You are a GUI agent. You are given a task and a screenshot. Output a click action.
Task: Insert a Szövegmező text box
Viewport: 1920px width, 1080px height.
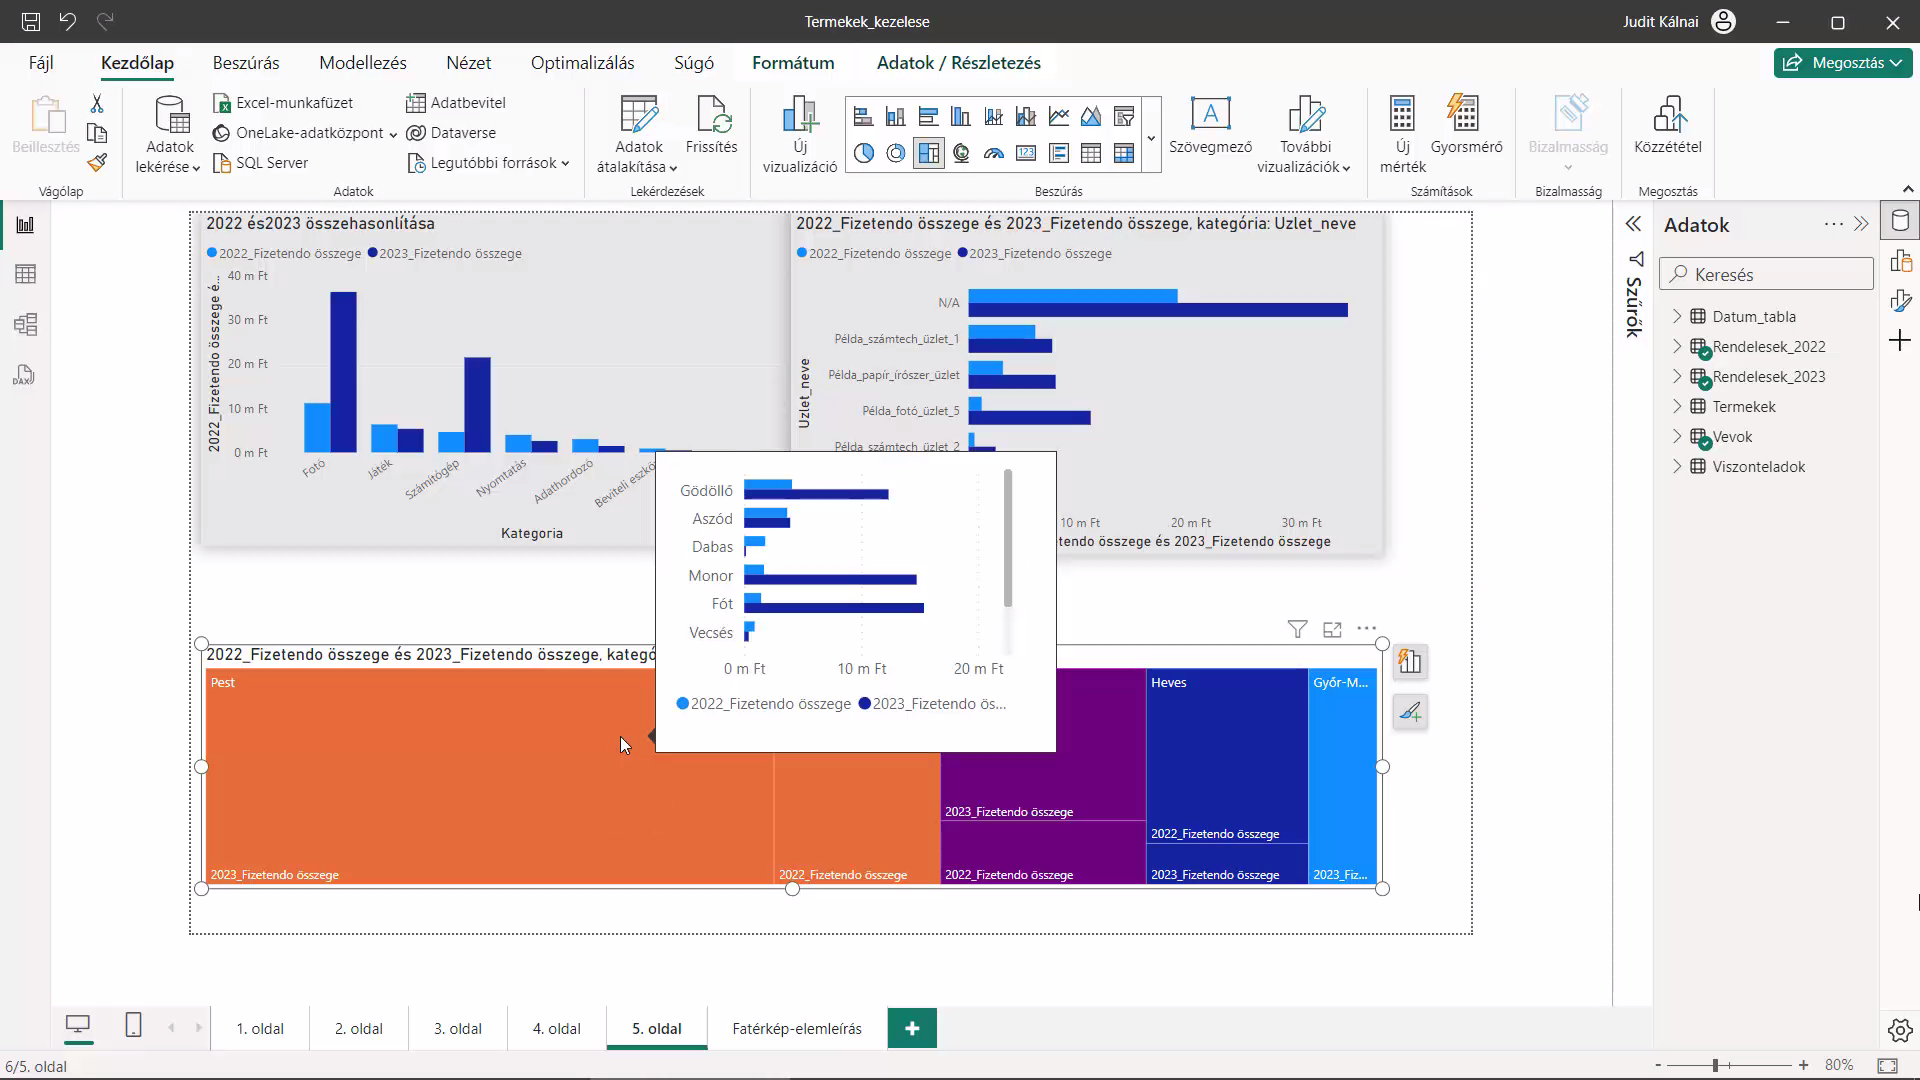click(1210, 125)
